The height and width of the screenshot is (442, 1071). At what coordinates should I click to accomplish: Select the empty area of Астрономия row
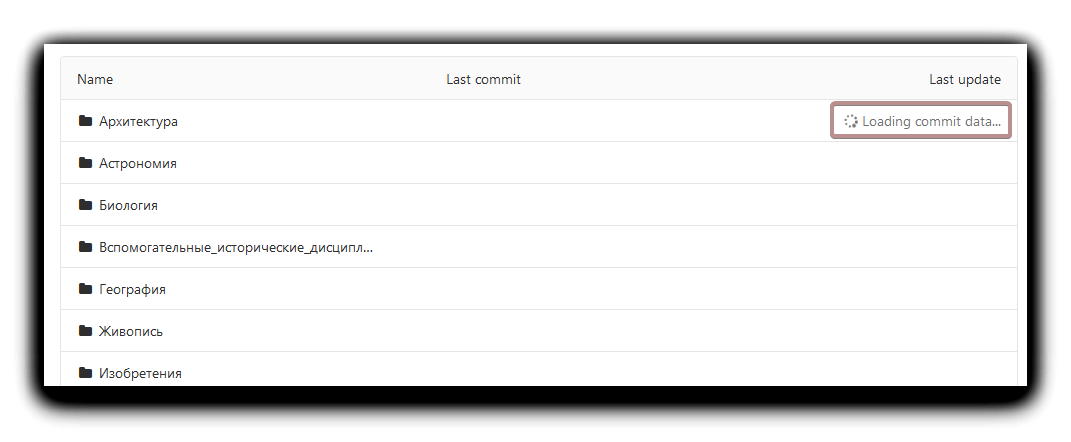(x=600, y=163)
